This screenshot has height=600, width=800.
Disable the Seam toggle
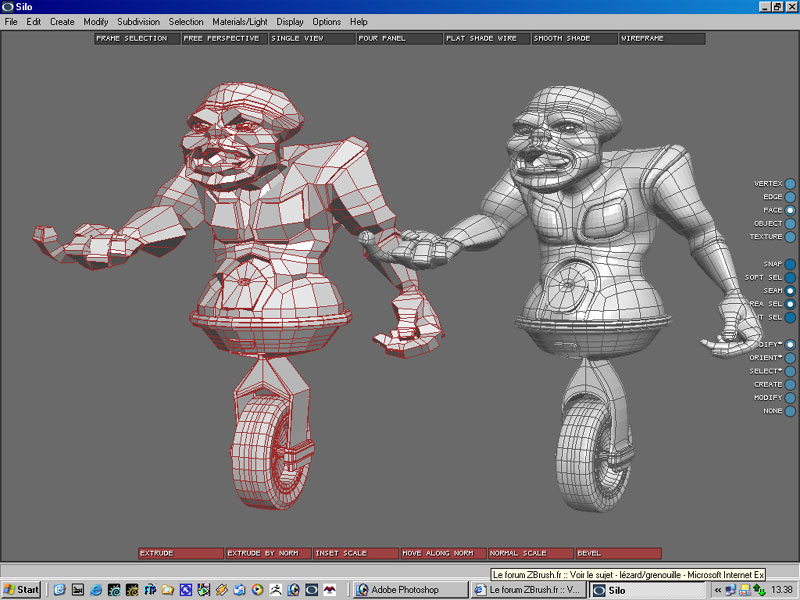(790, 291)
